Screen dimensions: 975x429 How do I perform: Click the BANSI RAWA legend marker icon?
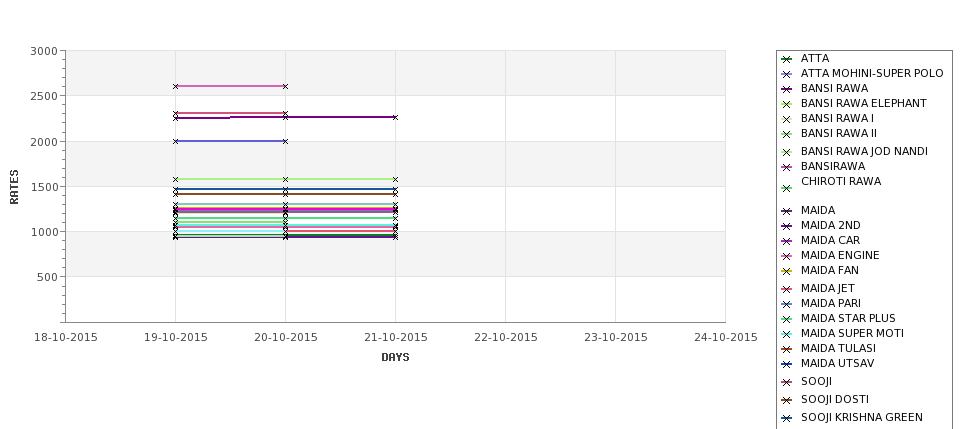click(787, 90)
